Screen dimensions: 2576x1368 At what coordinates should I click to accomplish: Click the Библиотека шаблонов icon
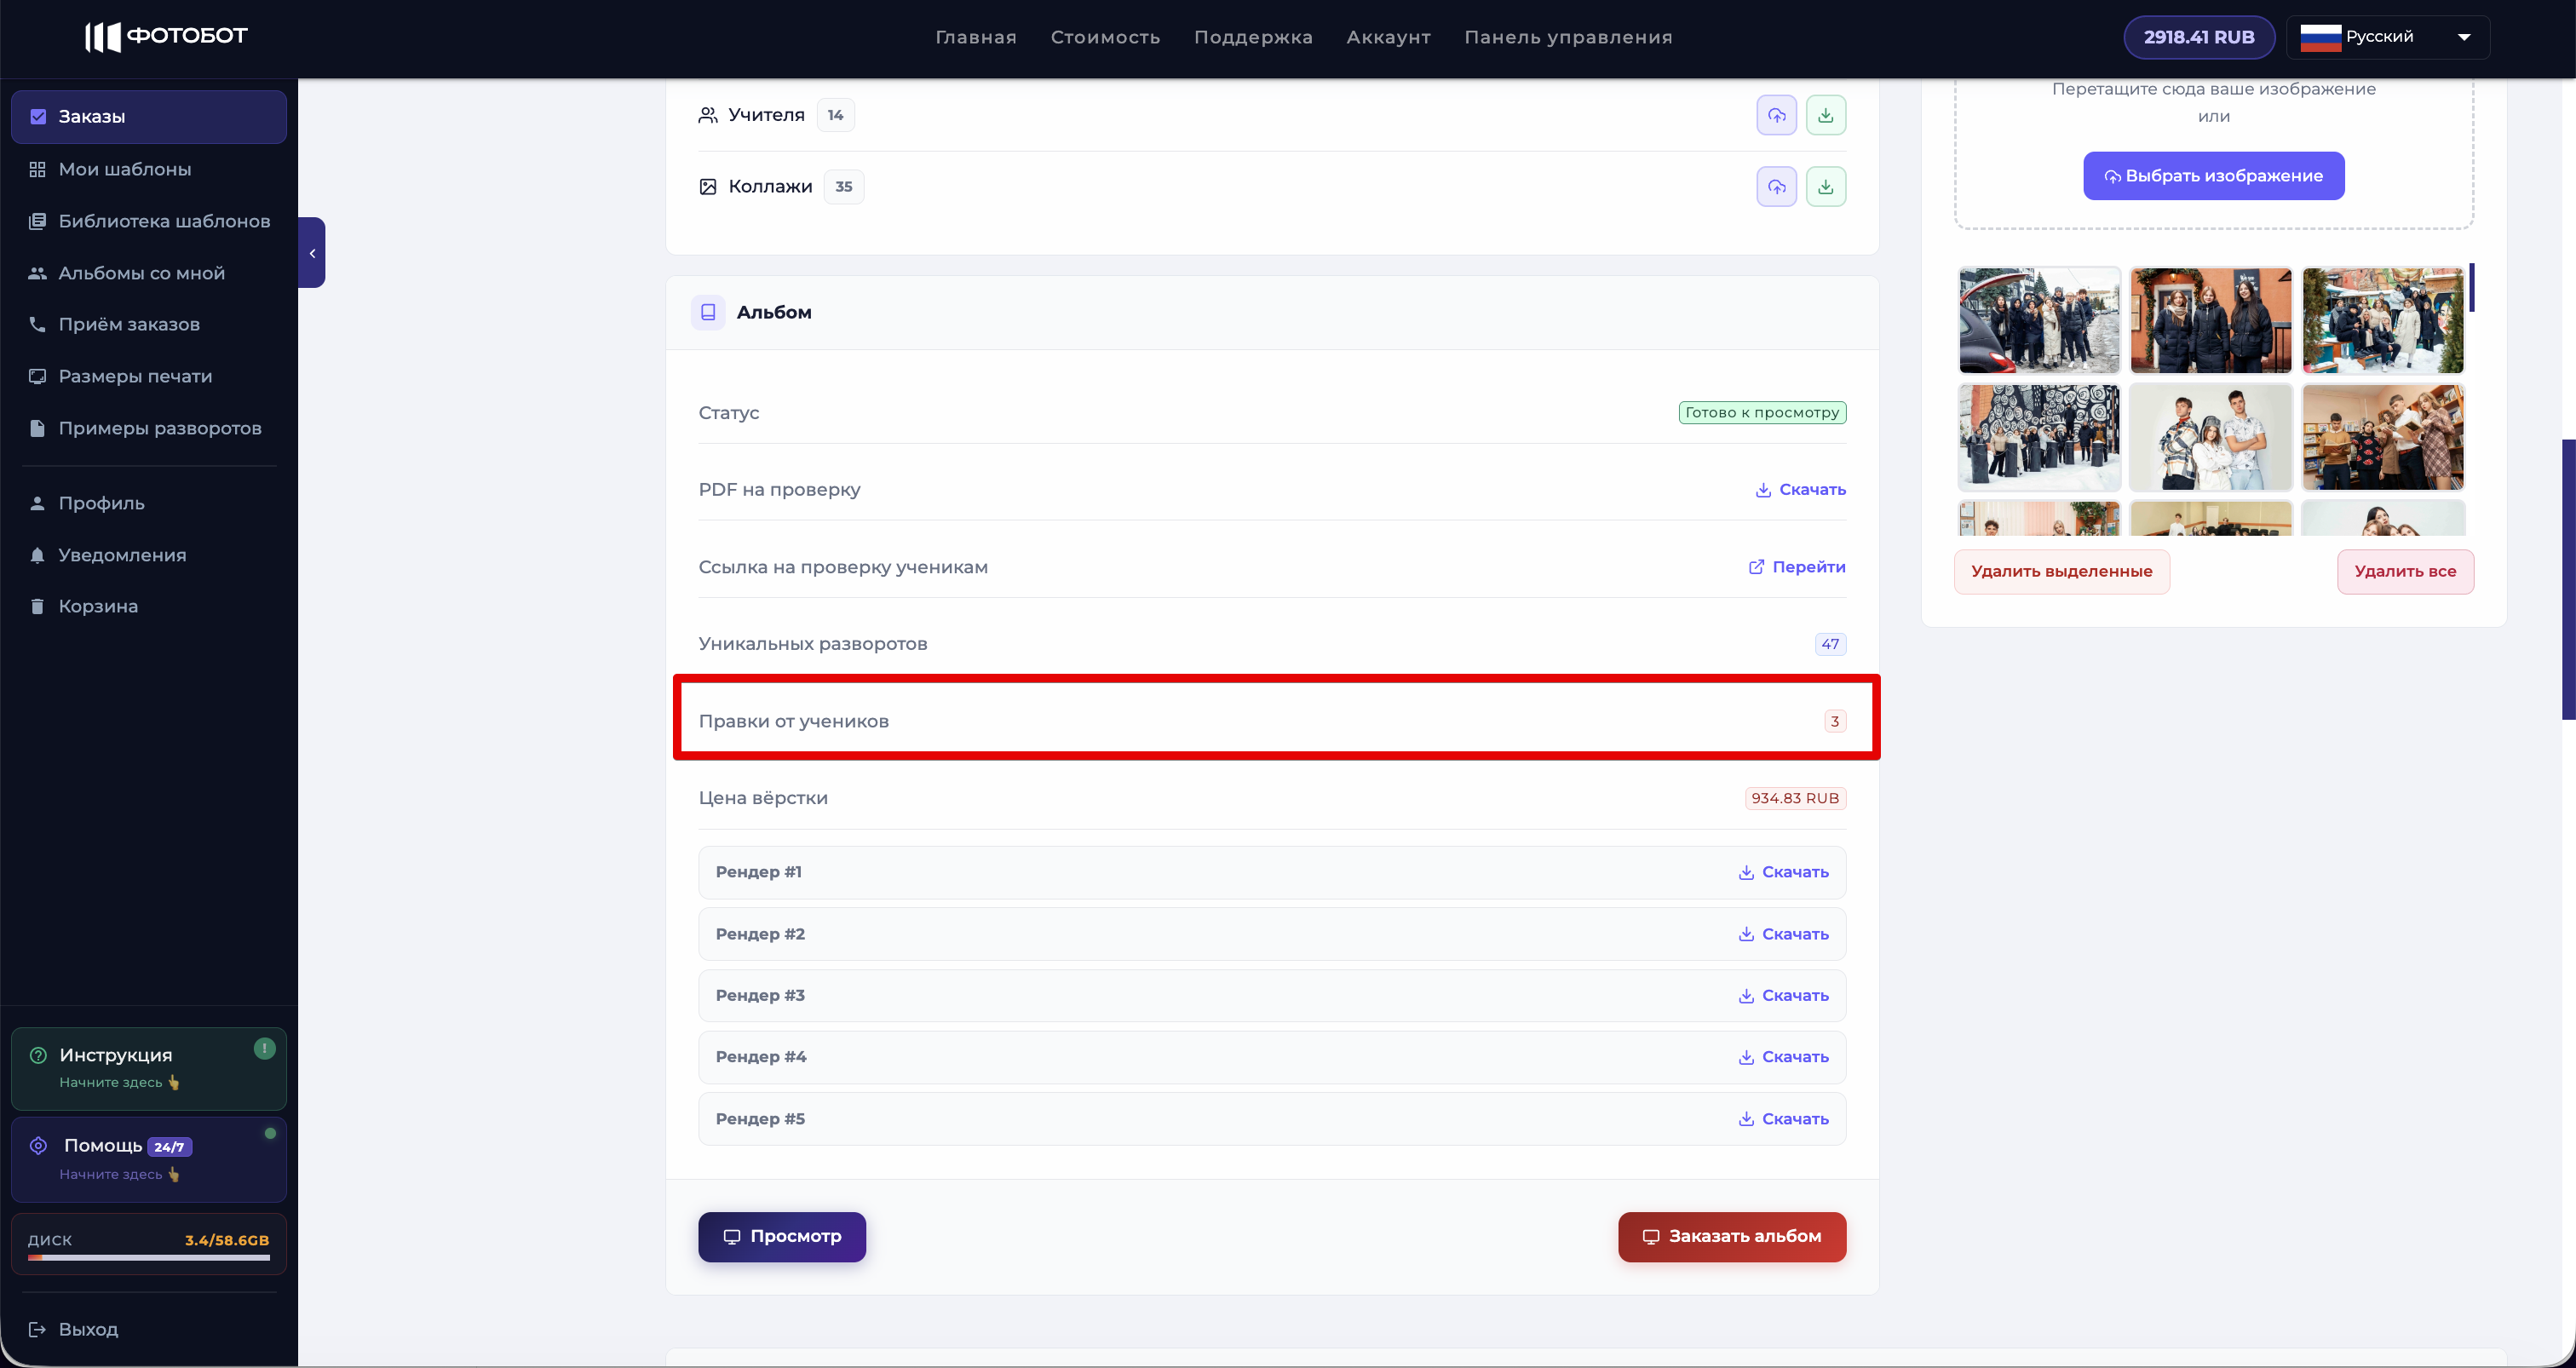38,221
